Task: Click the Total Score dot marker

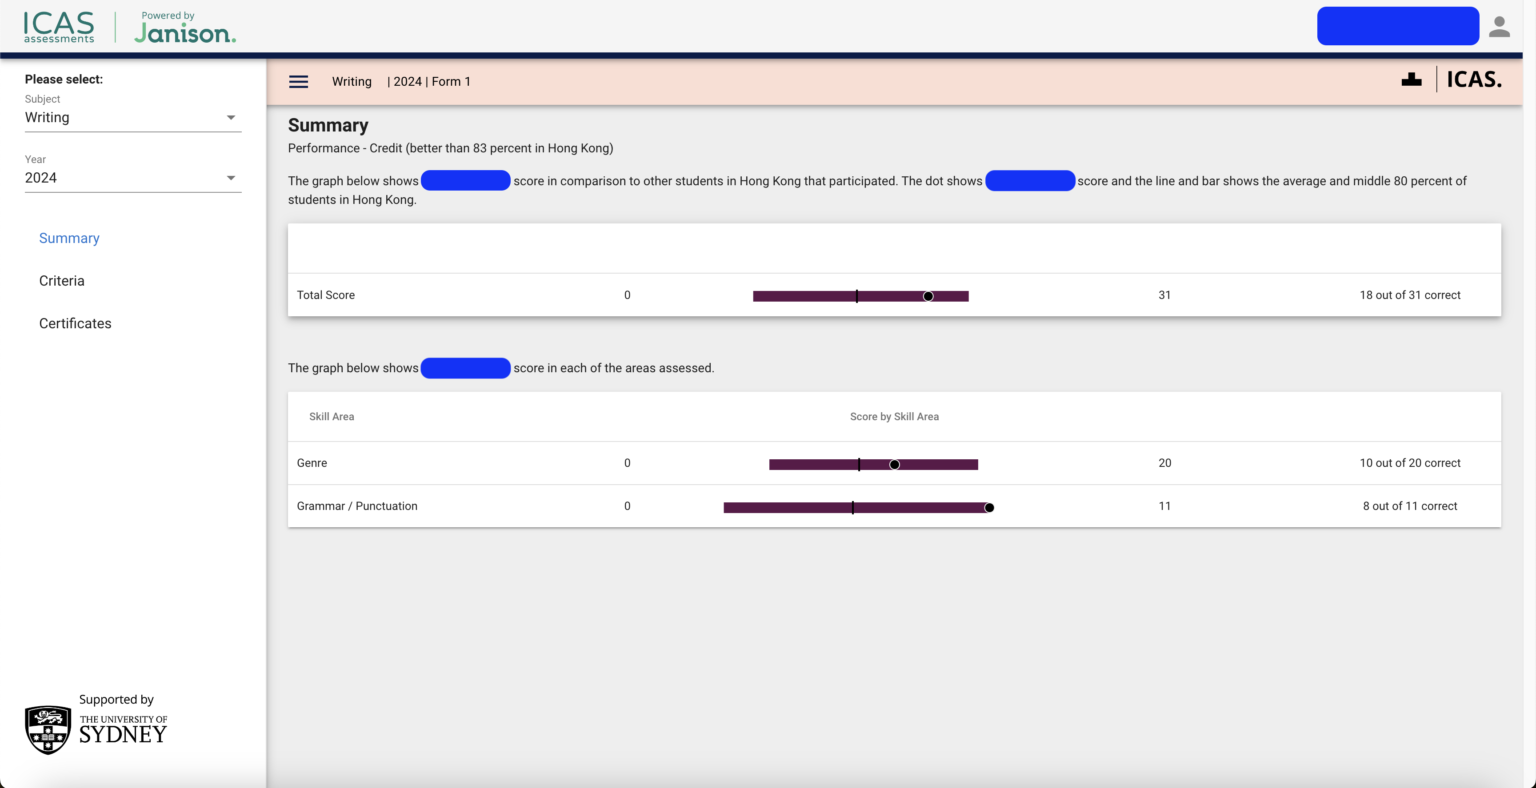Action: pyautogui.click(x=928, y=296)
